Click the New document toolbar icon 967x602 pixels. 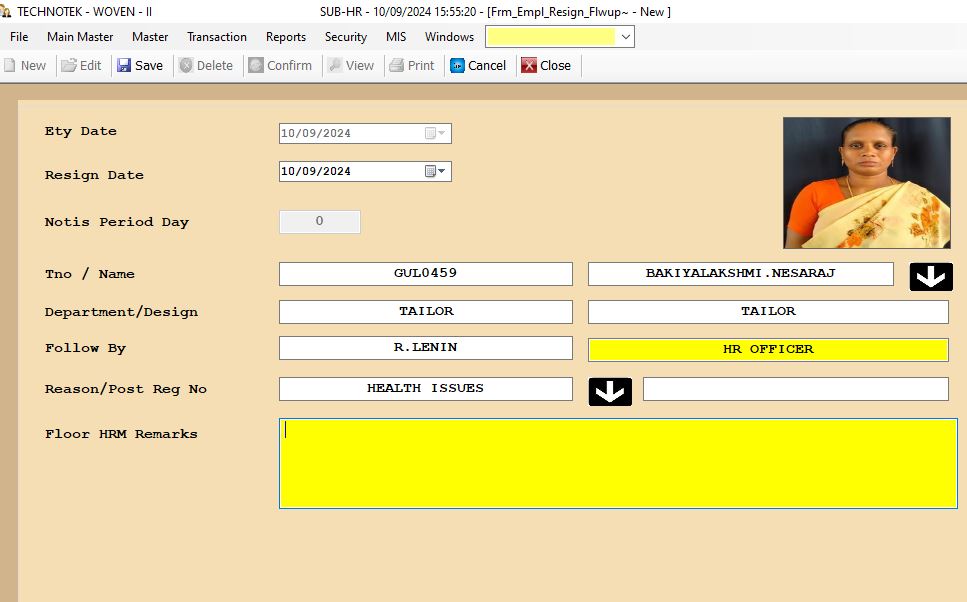click(10, 66)
